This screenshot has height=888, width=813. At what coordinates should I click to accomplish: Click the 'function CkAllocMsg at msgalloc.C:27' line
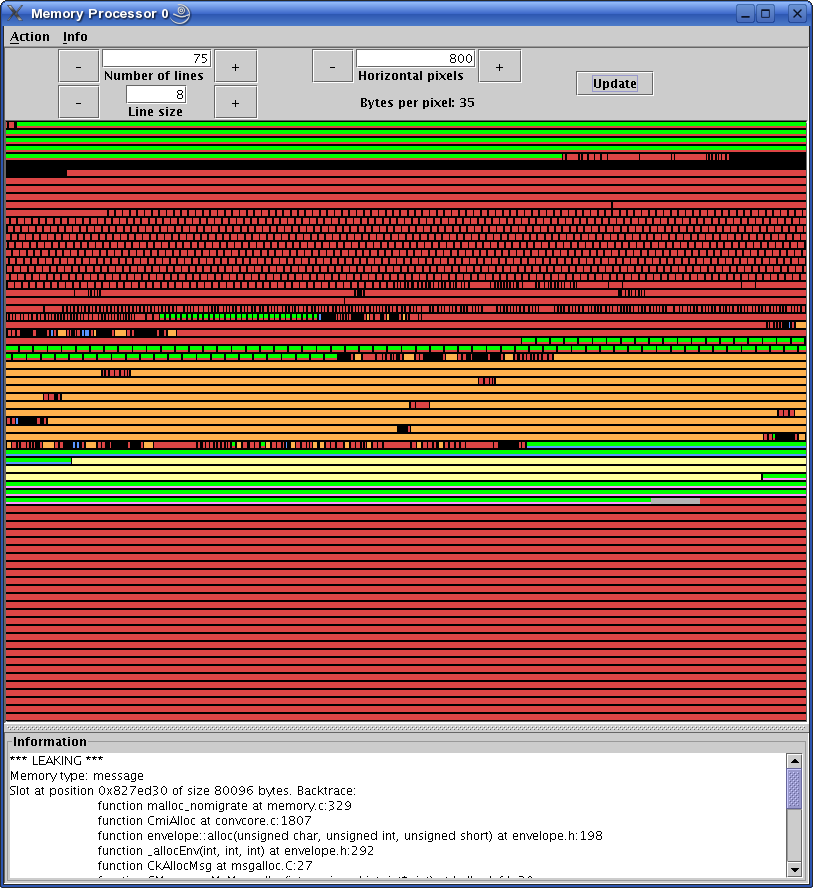[x=205, y=866]
